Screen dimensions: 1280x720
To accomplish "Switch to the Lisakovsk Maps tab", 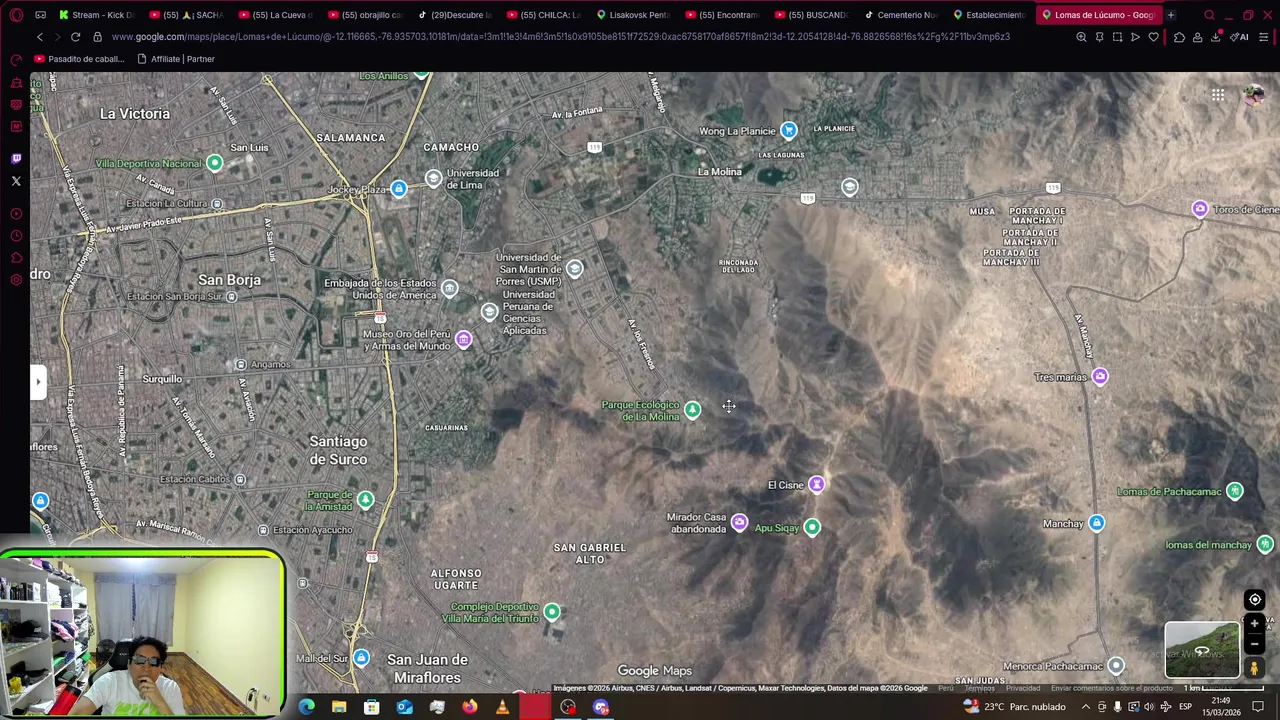I will pos(632,15).
